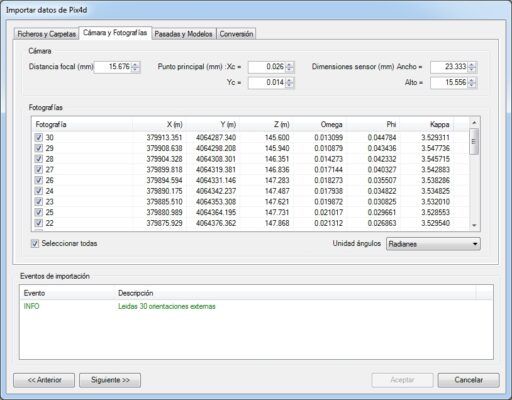
Task: Click the Siguiente >> button
Action: pos(110,380)
